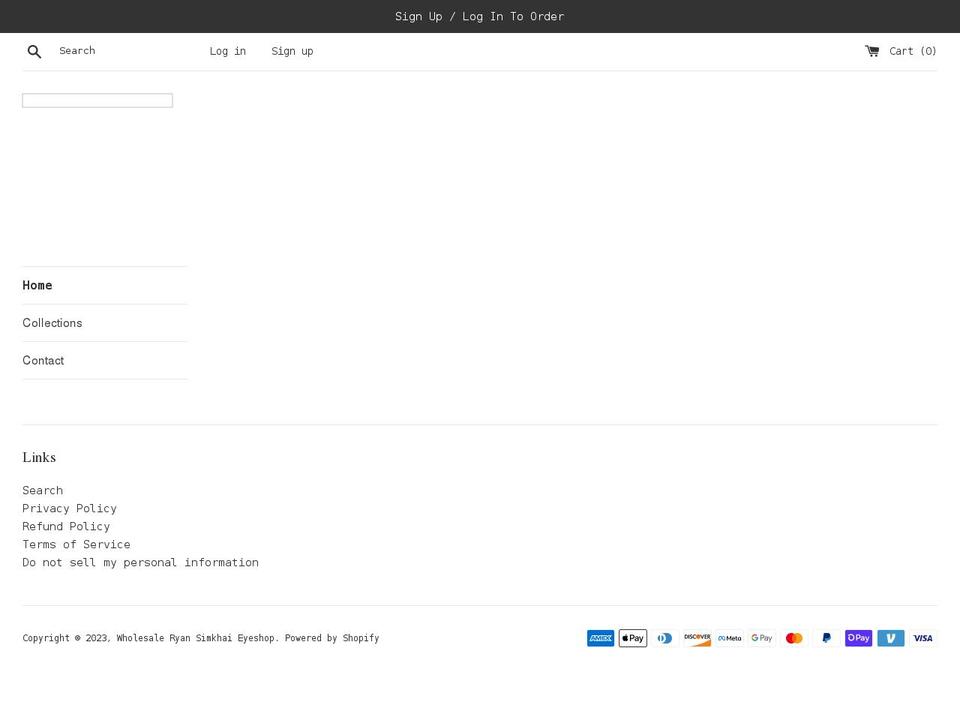The image size is (960, 720).
Task: Click the Mastercard payment icon
Action: click(x=794, y=638)
